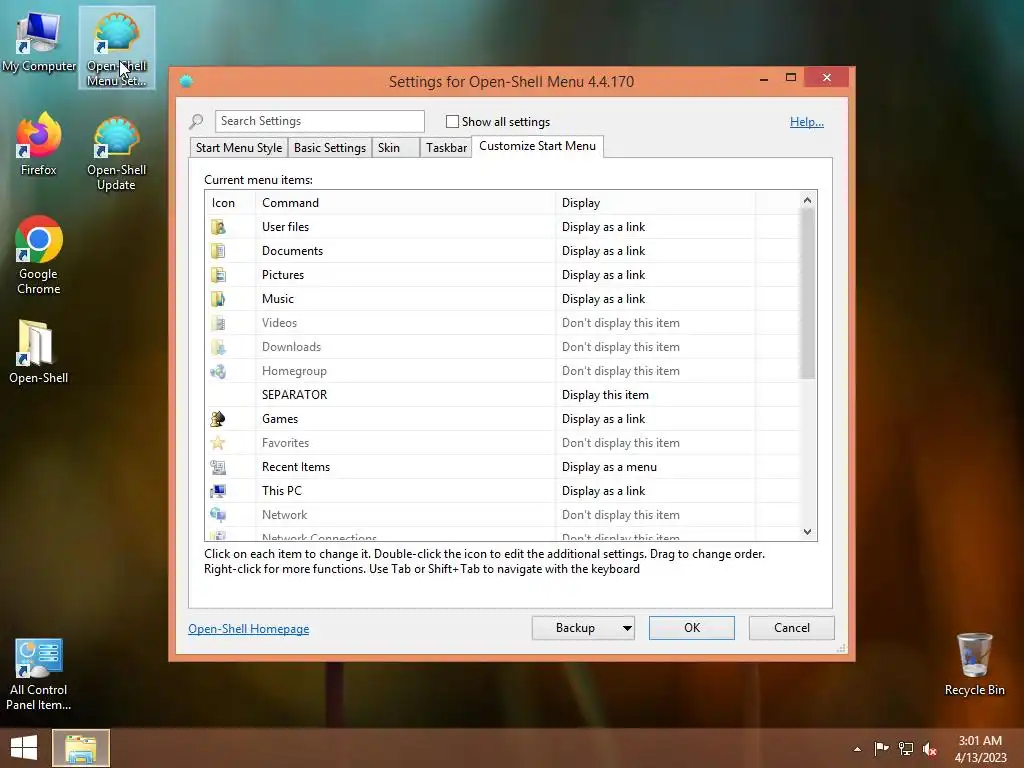
Task: Click the search magnifier icon in Settings
Action: click(x=197, y=121)
